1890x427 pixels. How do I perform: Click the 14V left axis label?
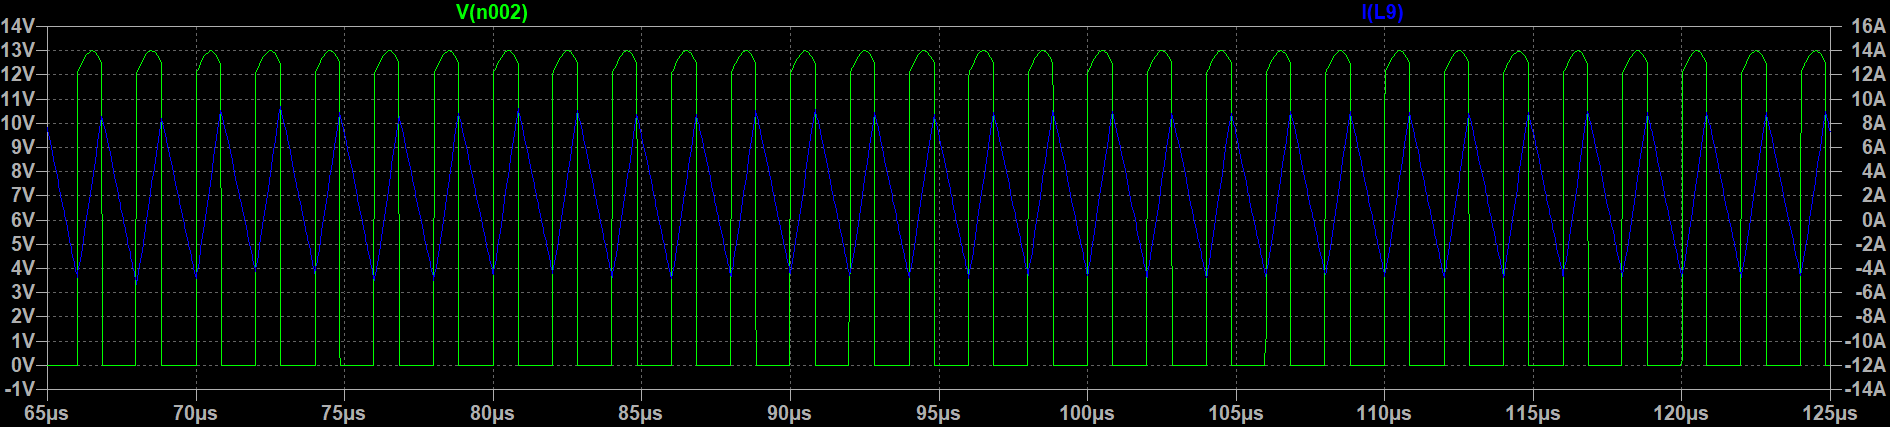click(x=18, y=26)
